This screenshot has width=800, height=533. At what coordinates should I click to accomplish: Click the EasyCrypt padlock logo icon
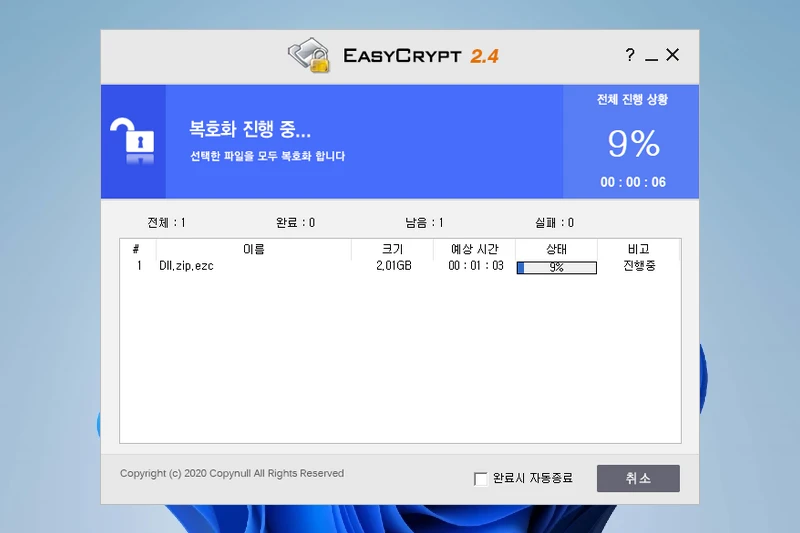coord(309,55)
